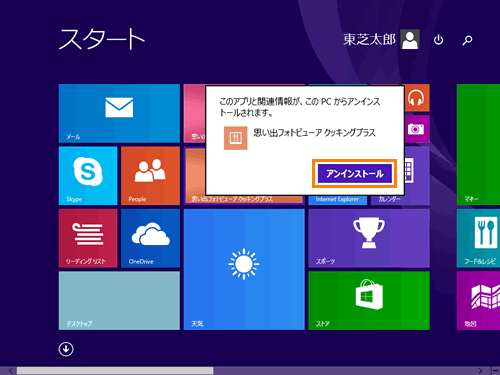Select the 思い出フォトビューア クッキングプラス tile
The height and width of the screenshot is (375, 500).
[195, 176]
